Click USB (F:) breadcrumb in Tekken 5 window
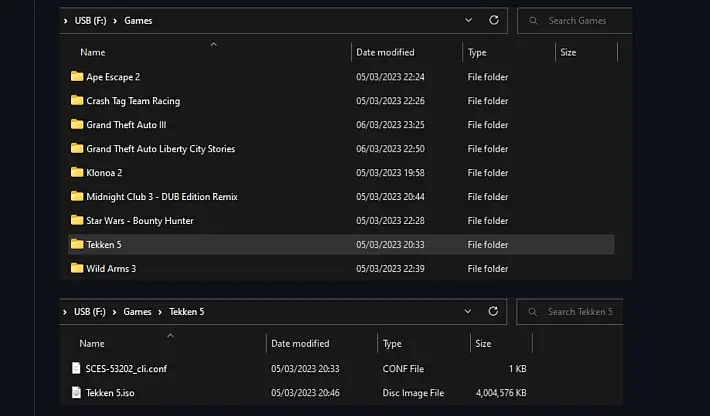This screenshot has height=416, width=710. point(90,311)
